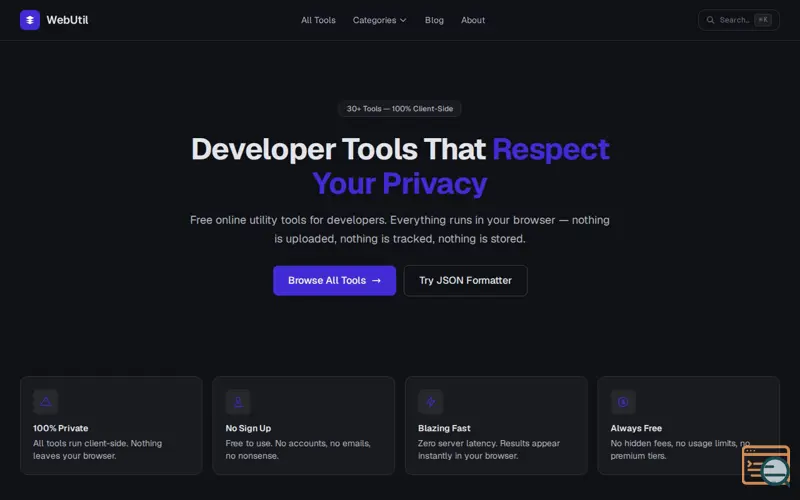Viewport: 800px width, 500px height.
Task: Click the 30+ Tools client-side badge
Action: click(x=399, y=109)
